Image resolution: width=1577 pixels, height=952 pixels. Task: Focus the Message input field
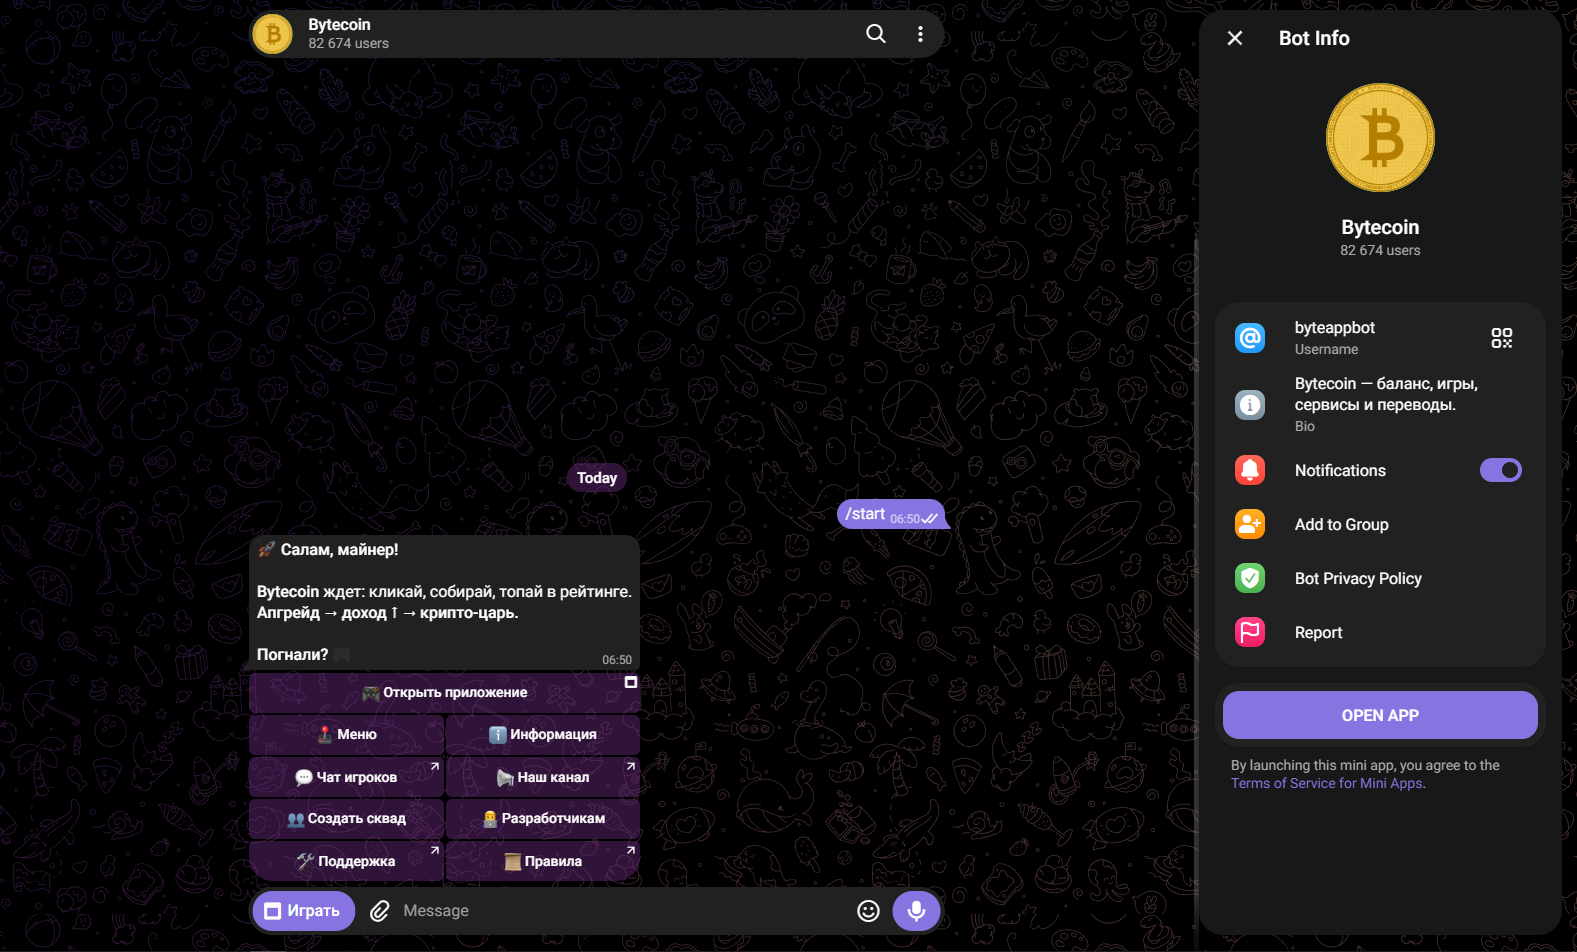pyautogui.click(x=622, y=911)
